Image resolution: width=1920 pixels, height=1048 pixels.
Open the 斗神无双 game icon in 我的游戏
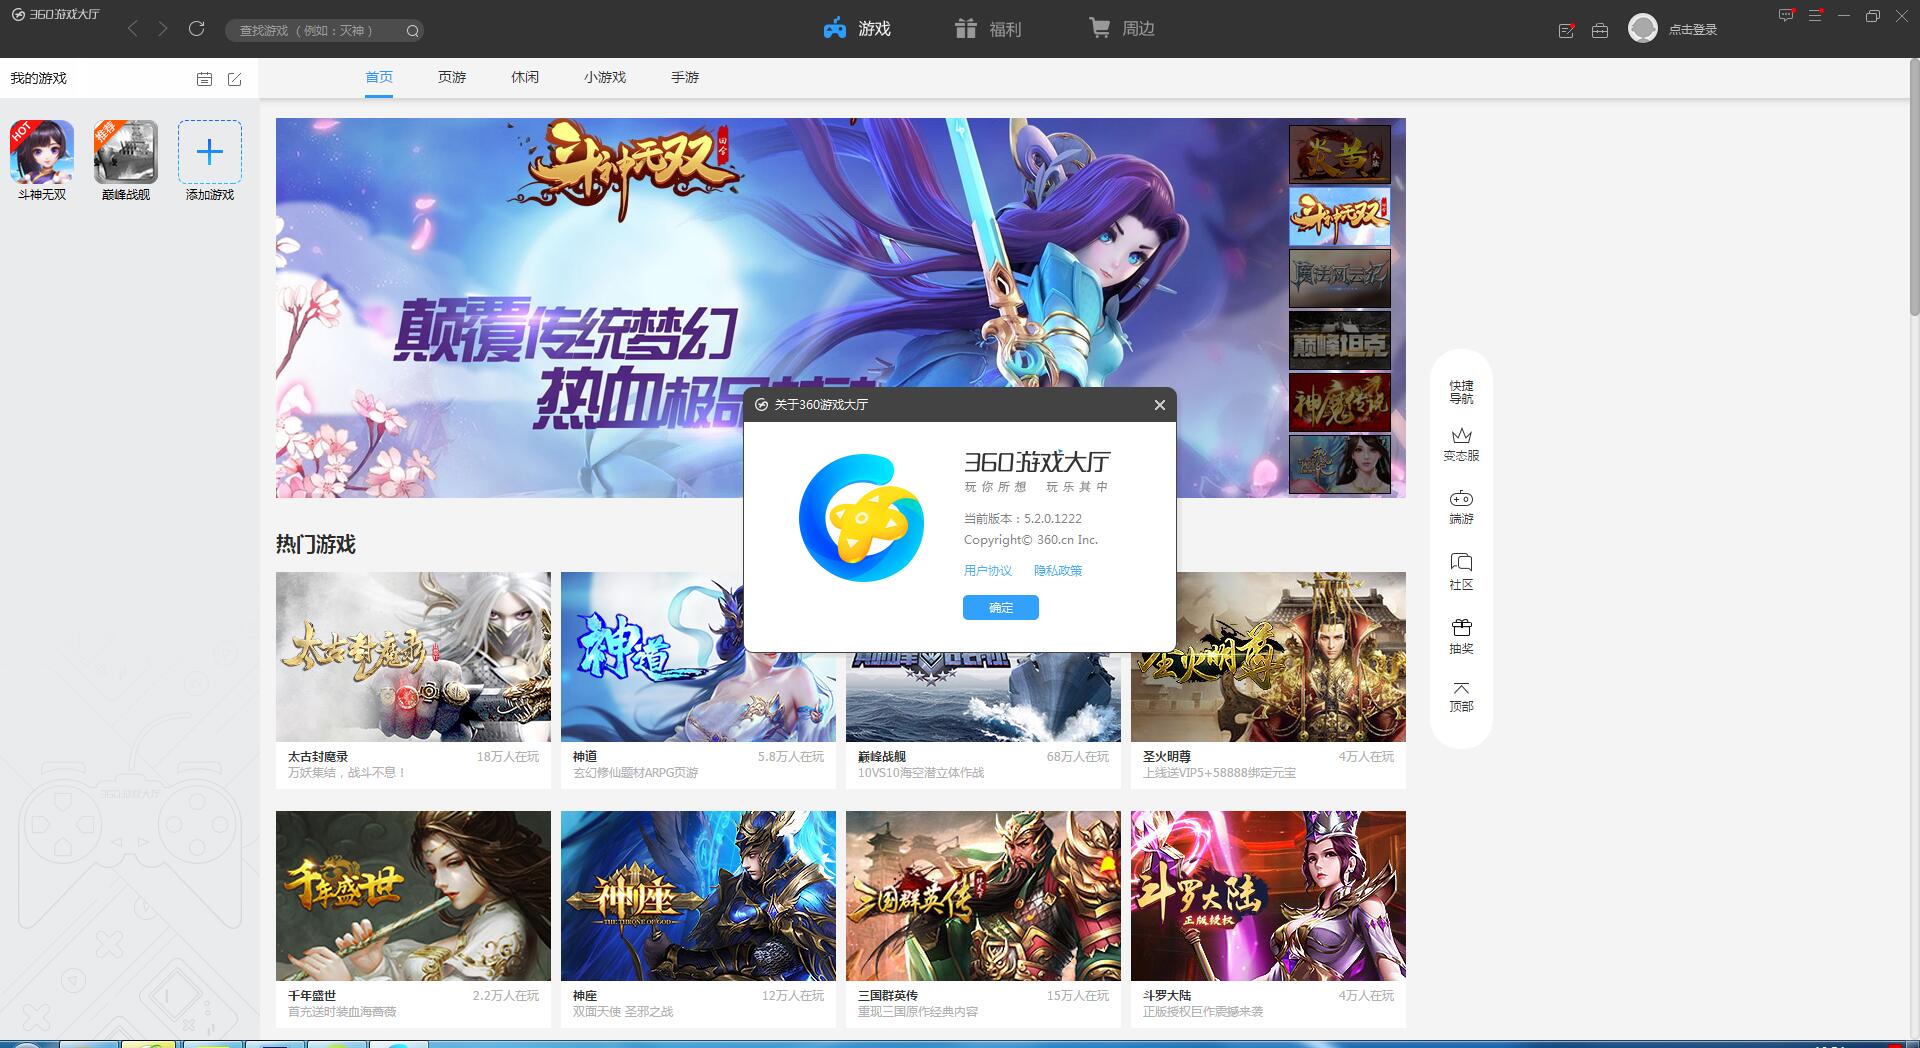point(42,152)
